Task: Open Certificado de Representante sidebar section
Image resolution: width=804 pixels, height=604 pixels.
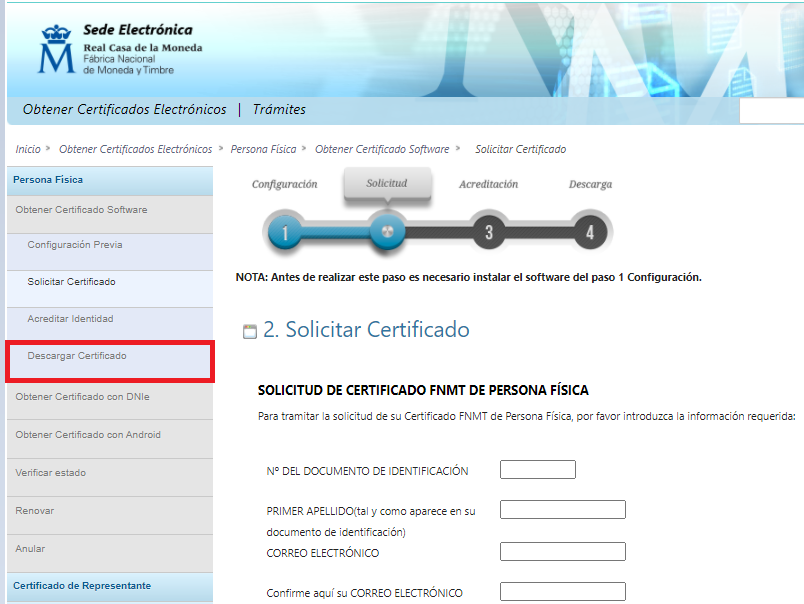Action: [110, 587]
